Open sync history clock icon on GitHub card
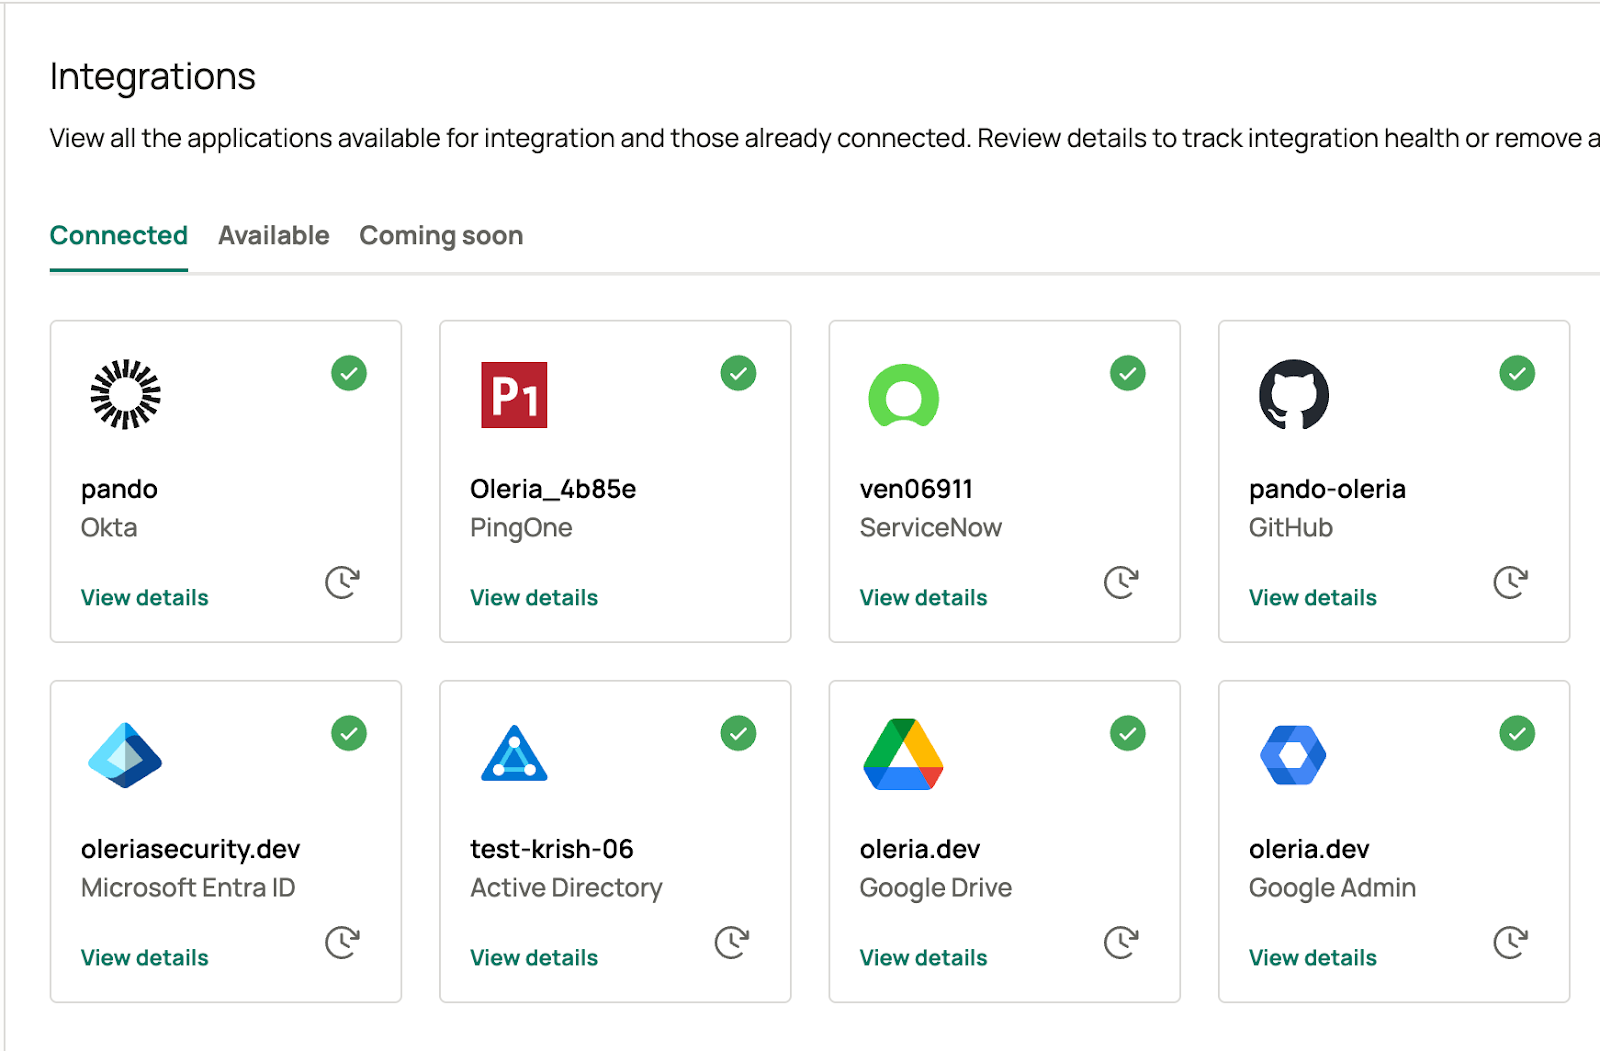 [1511, 582]
